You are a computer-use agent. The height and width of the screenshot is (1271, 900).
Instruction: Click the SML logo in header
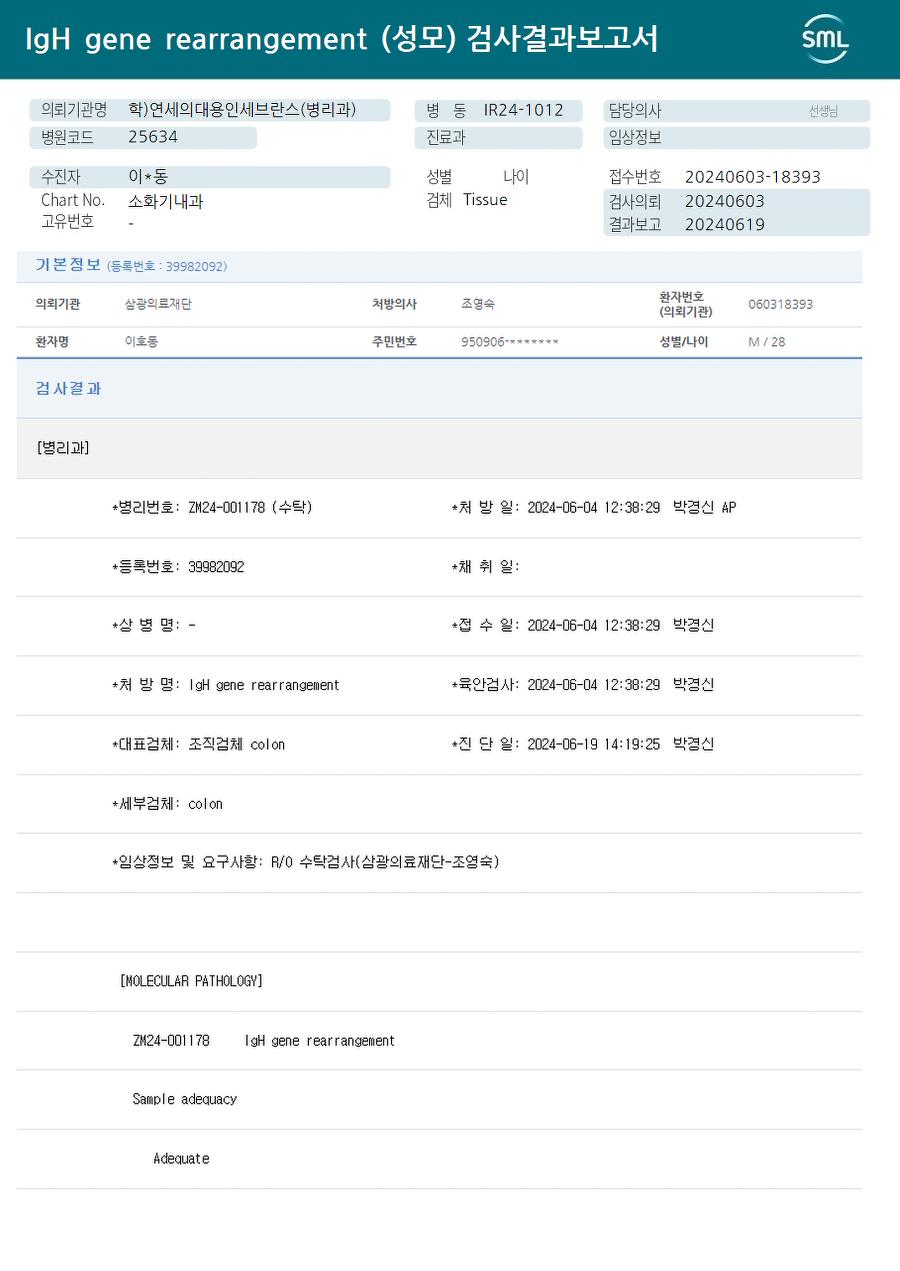(x=824, y=39)
